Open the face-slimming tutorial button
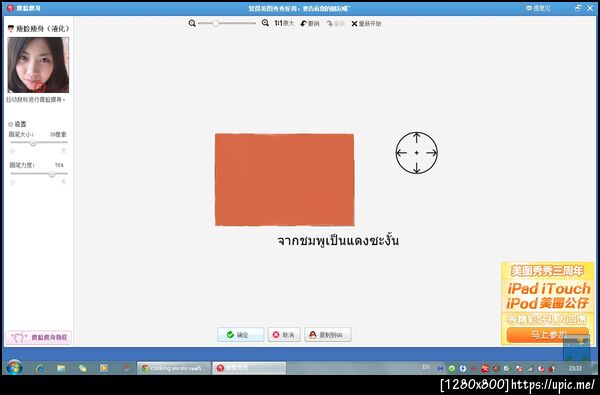Viewport: 600px width, 395px height. pos(38,337)
